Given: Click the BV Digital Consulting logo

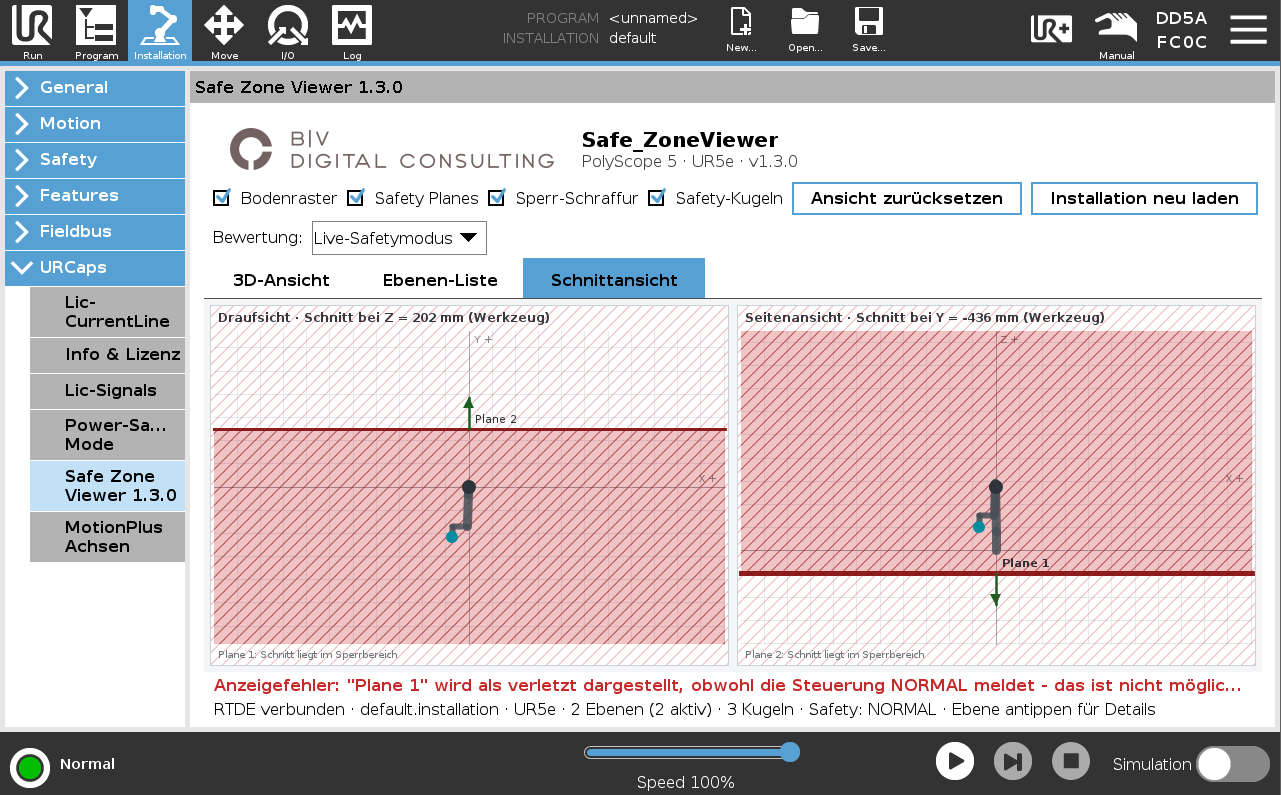Looking at the screenshot, I should pyautogui.click(x=391, y=149).
